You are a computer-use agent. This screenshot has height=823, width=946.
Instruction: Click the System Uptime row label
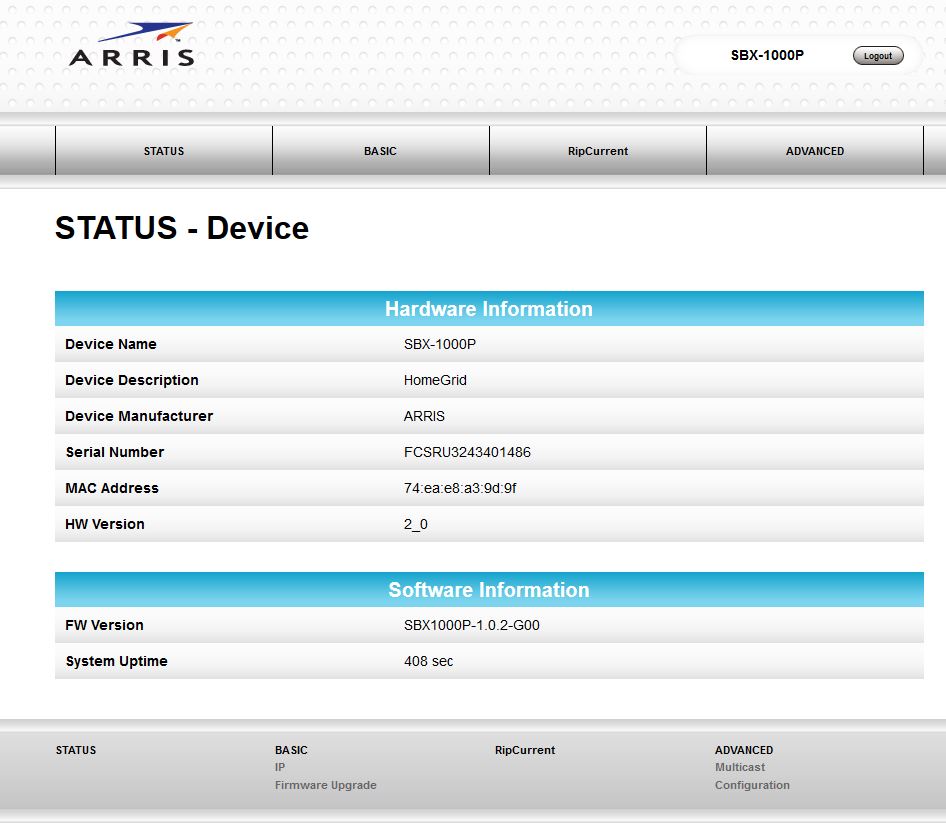click(x=116, y=661)
